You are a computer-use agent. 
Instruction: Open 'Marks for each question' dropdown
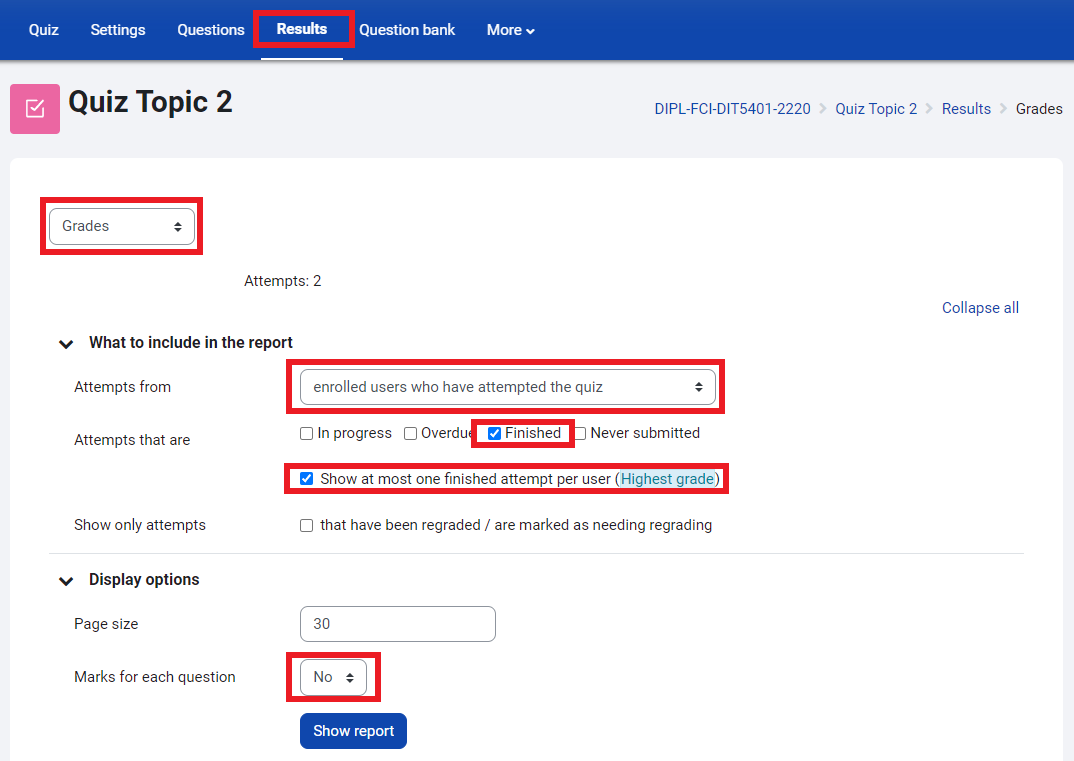334,677
